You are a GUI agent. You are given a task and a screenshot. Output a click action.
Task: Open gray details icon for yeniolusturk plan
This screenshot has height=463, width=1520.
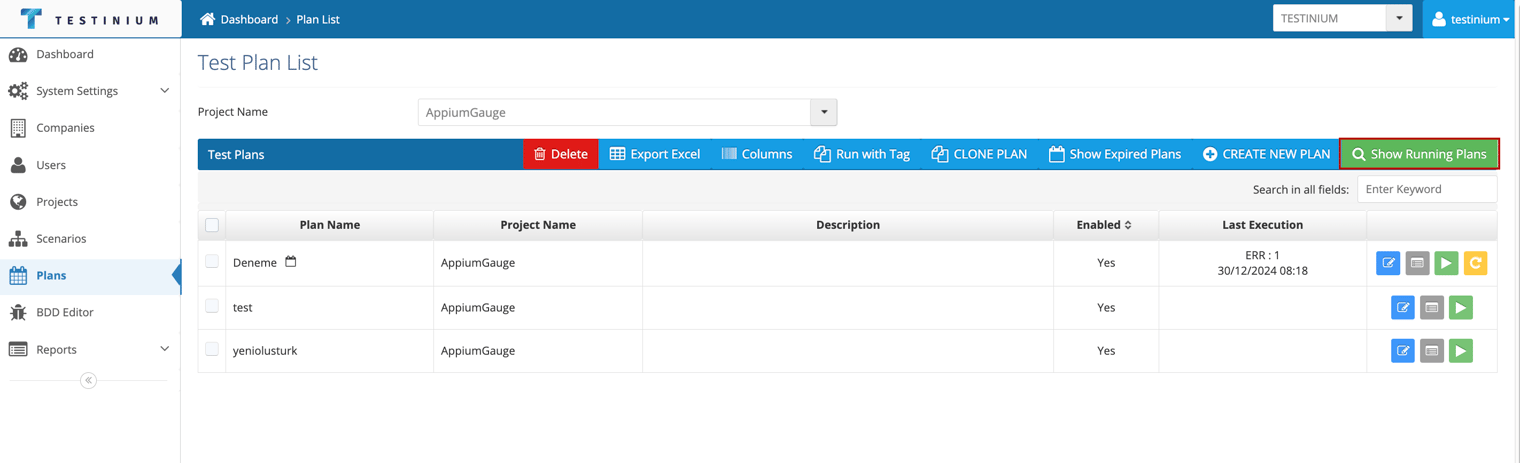click(x=1432, y=351)
